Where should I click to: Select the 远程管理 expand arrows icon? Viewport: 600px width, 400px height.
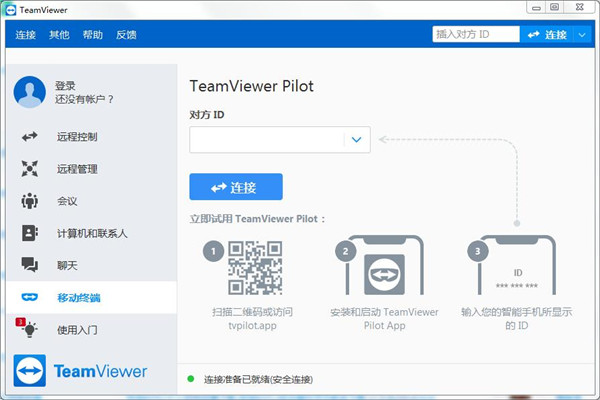pyautogui.click(x=29, y=168)
